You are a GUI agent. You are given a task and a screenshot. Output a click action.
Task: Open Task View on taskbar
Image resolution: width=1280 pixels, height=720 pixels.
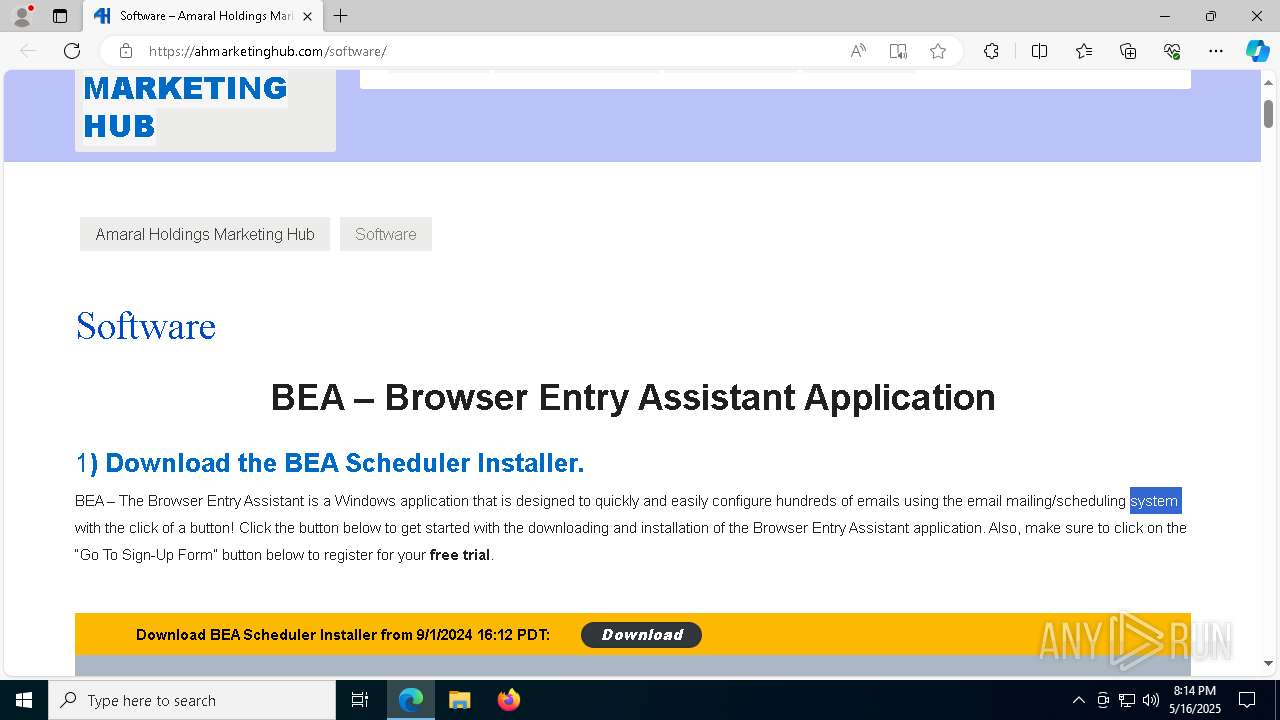(x=360, y=700)
